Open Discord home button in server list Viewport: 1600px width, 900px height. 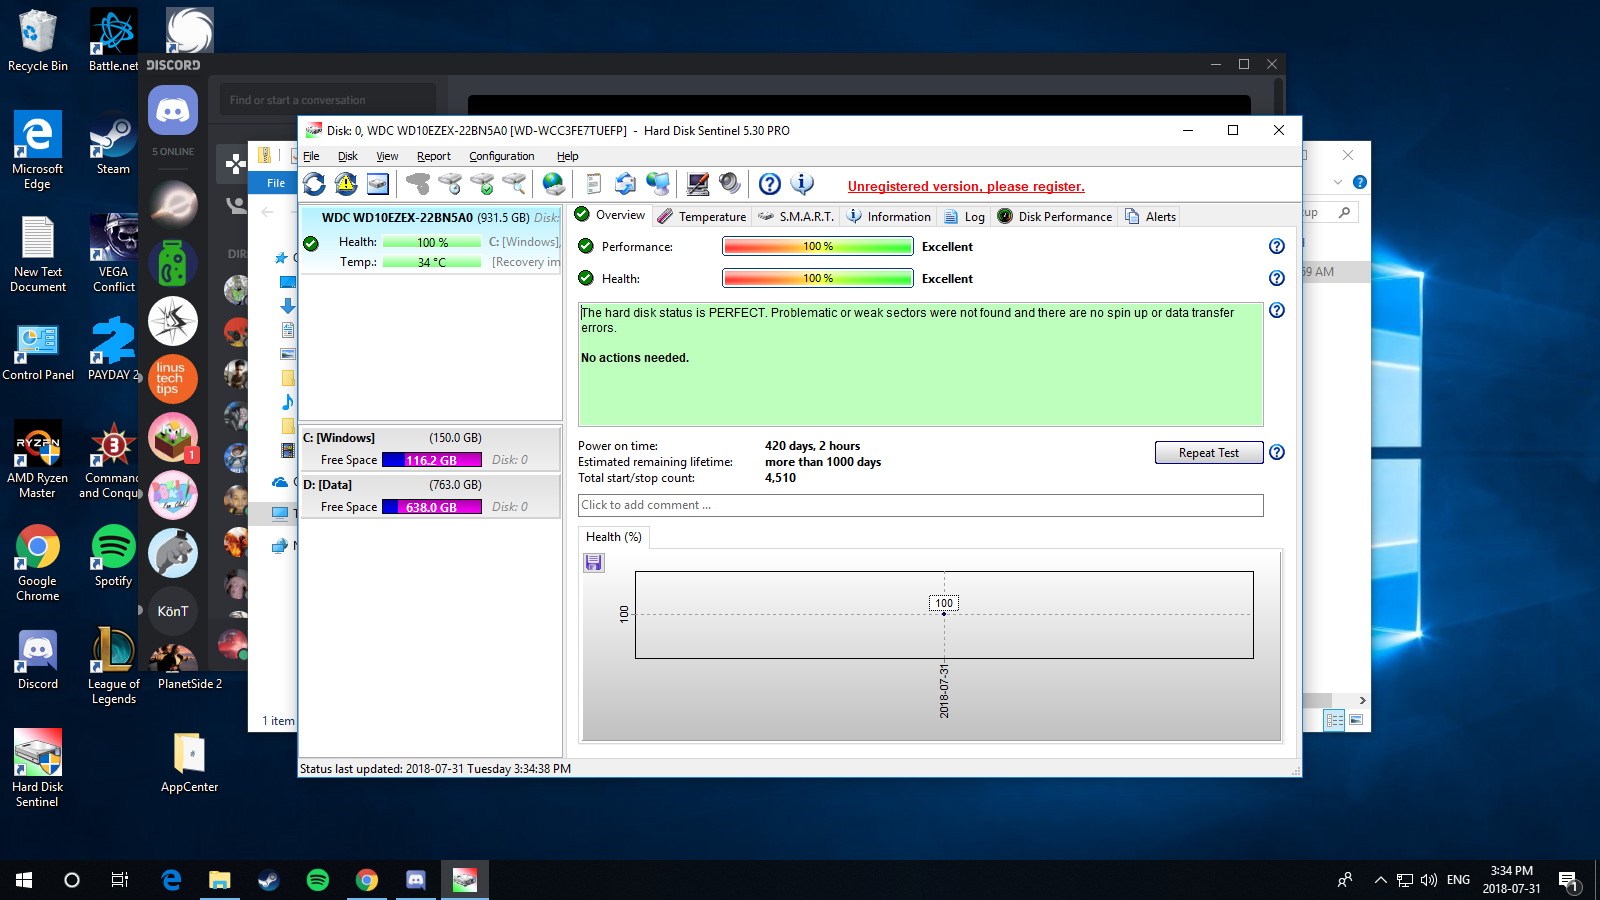(173, 110)
